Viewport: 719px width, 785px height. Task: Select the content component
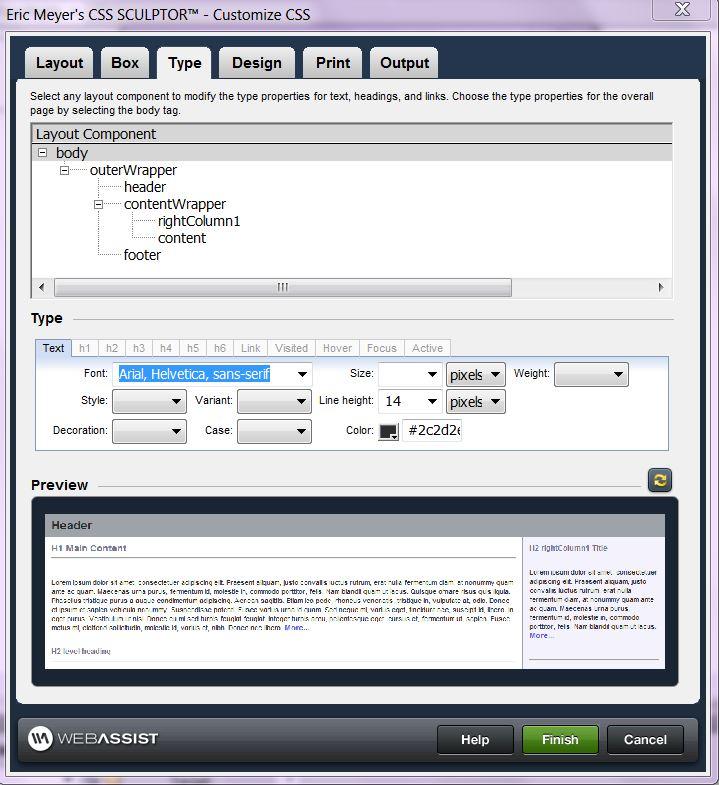(182, 238)
